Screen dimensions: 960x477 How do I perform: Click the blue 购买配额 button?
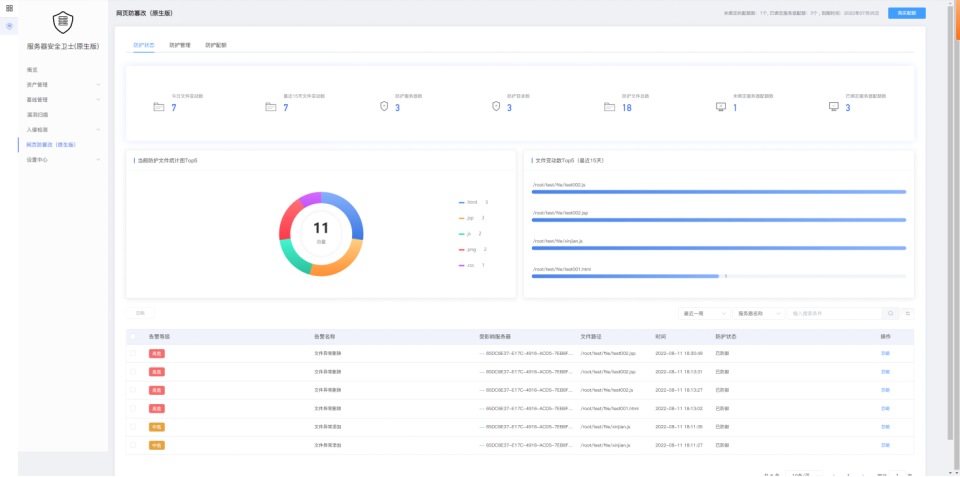point(907,13)
